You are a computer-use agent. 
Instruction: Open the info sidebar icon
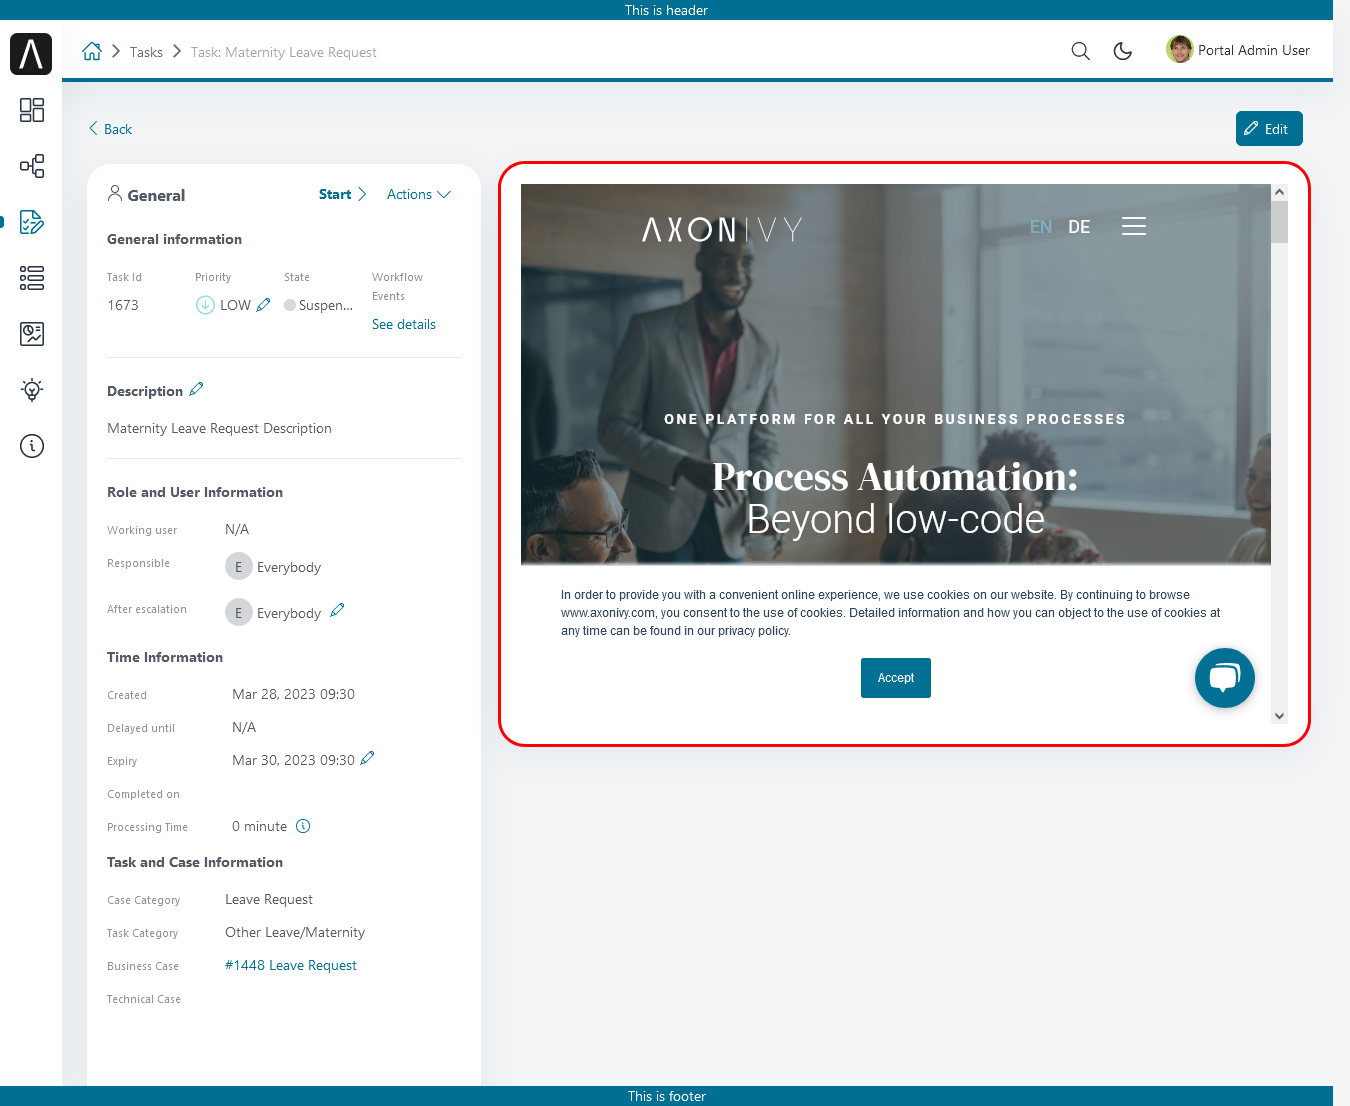coord(32,446)
